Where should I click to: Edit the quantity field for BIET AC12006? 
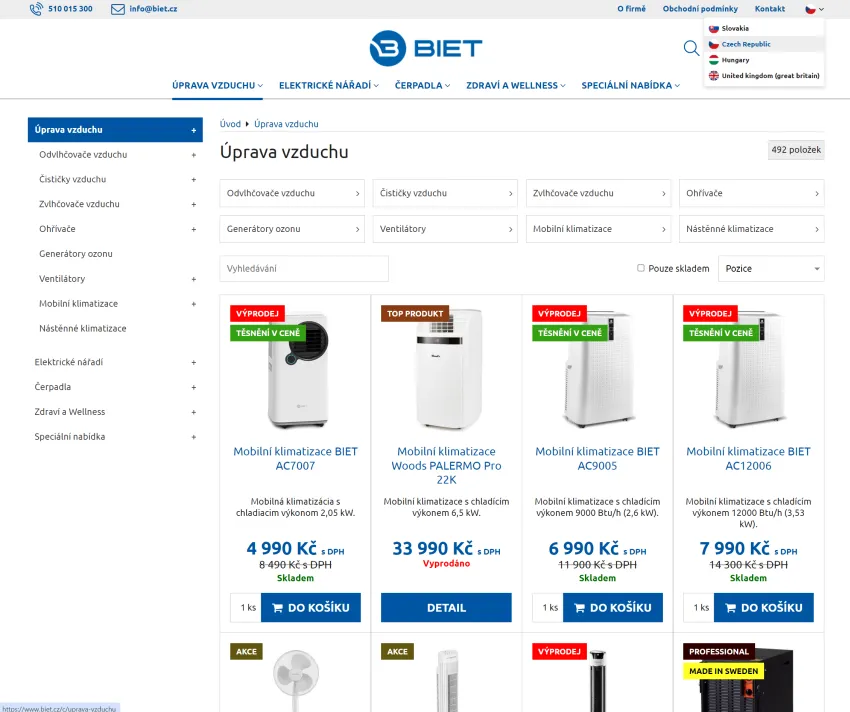699,607
